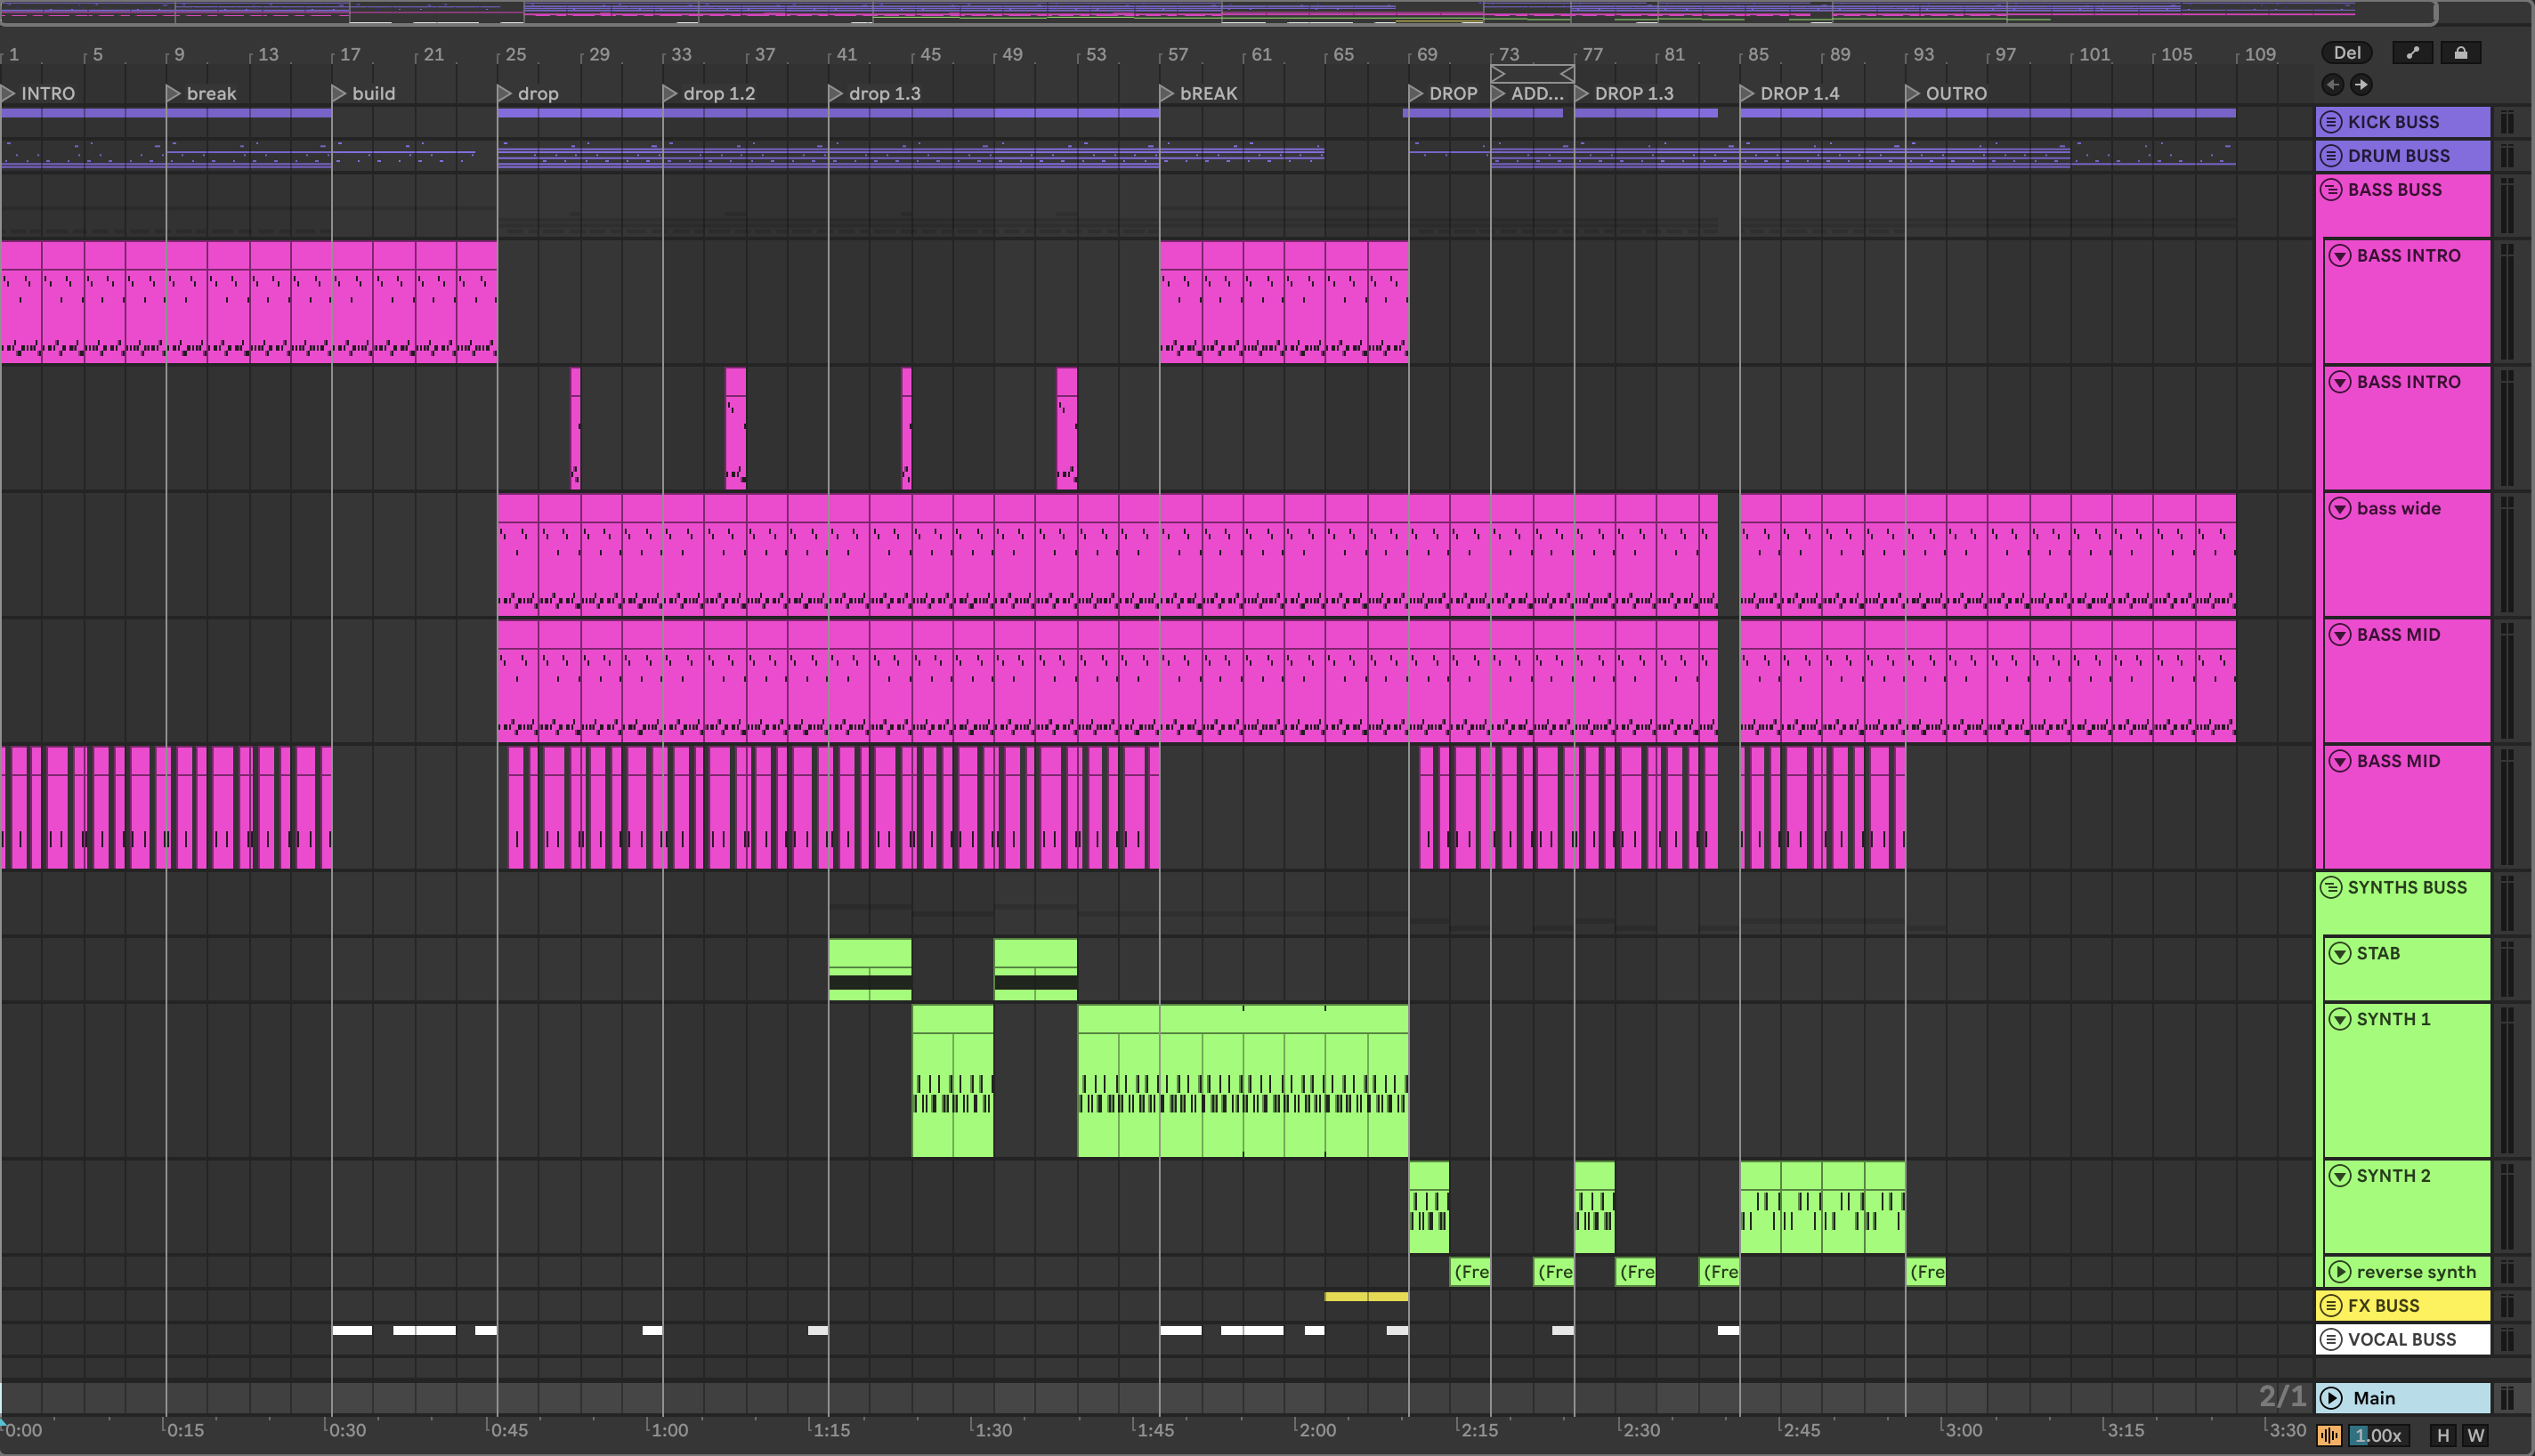This screenshot has width=2535, height=1456.
Task: Unfold the VOCAL BUSS group track
Action: [x=2331, y=1339]
